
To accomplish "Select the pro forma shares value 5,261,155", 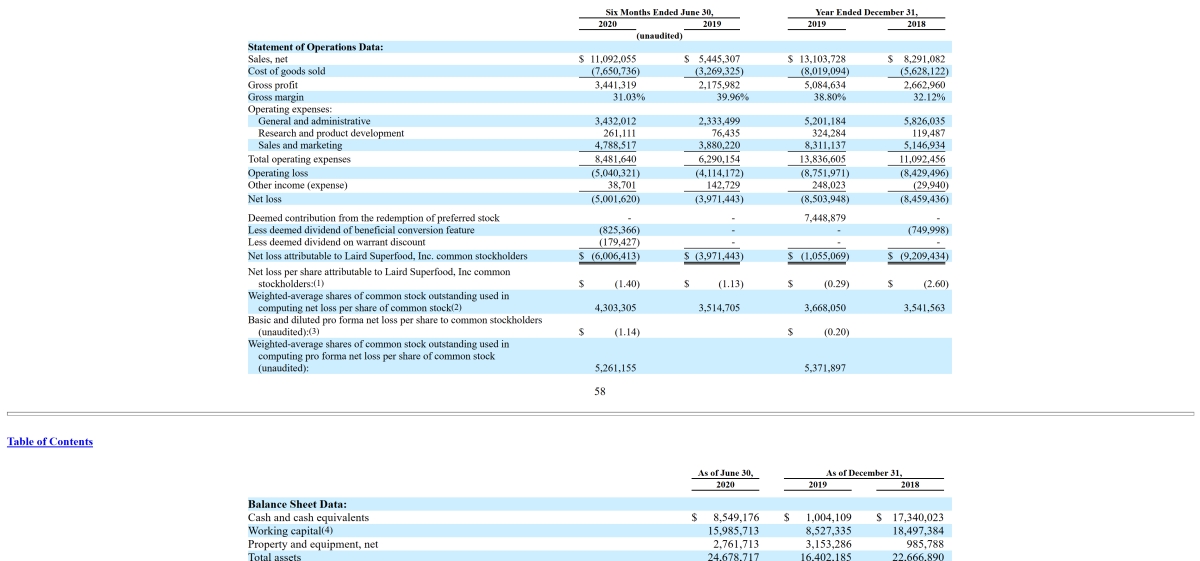I will point(616,368).
